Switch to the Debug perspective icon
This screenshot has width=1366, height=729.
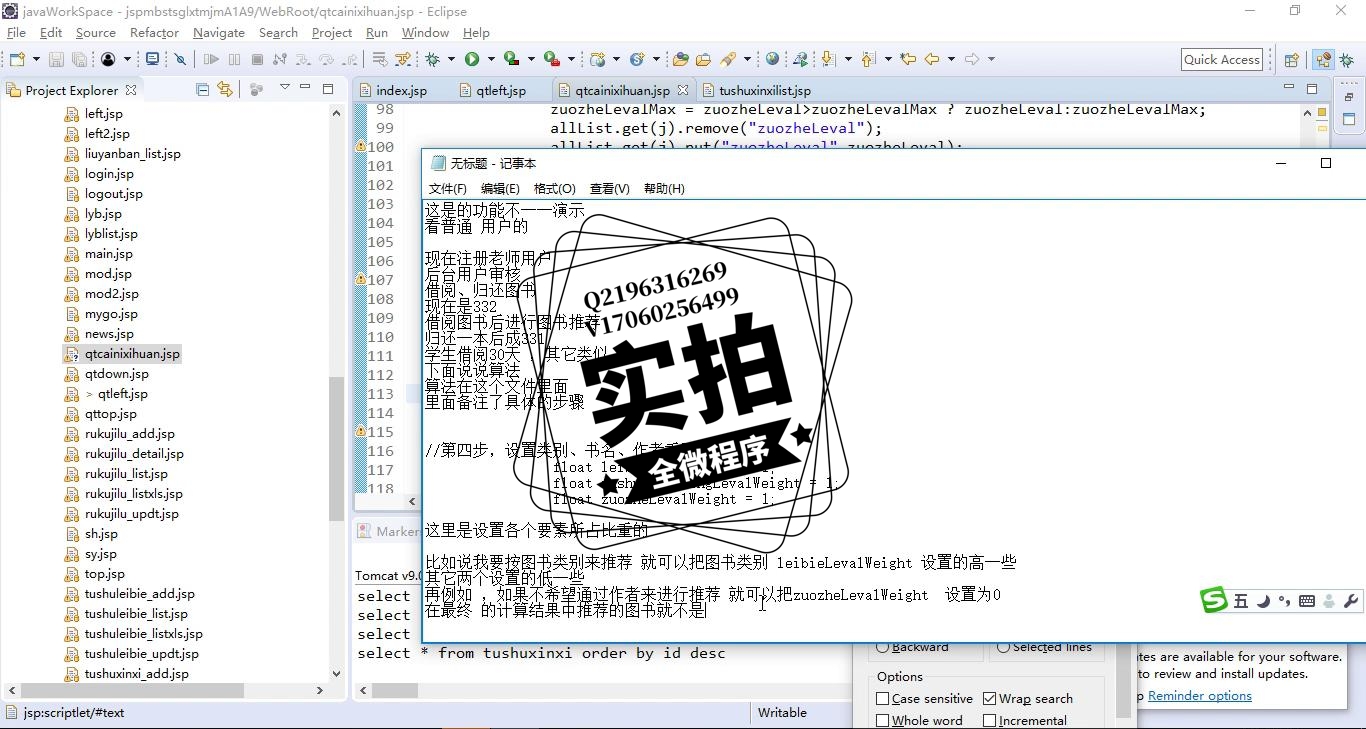(x=1346, y=59)
